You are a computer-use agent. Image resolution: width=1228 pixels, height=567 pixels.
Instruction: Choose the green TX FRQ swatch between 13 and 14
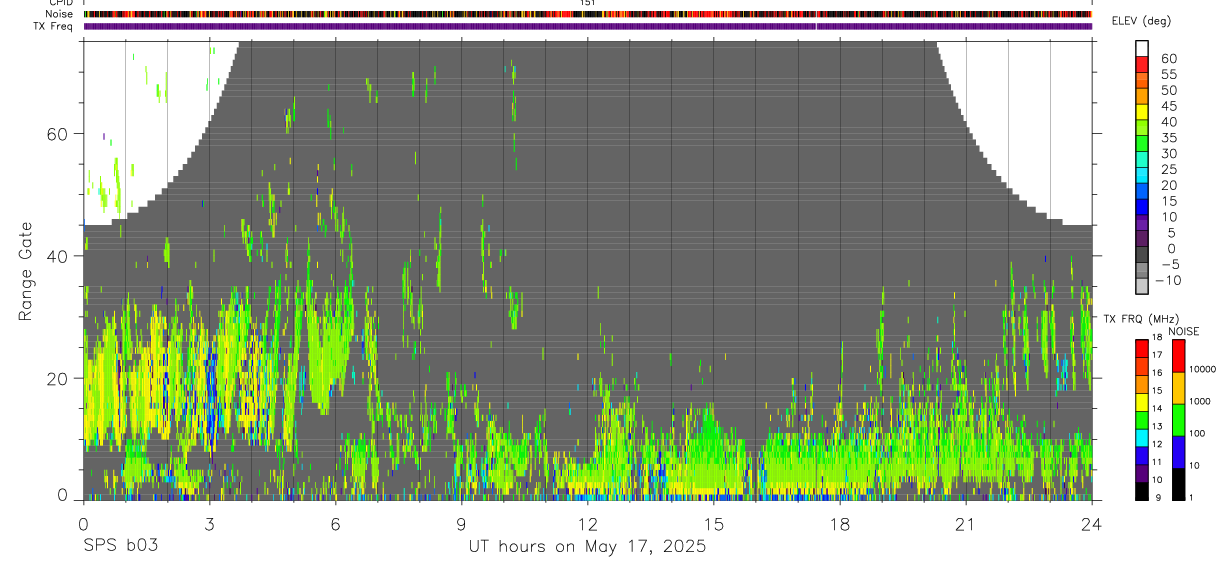(x=1142, y=419)
